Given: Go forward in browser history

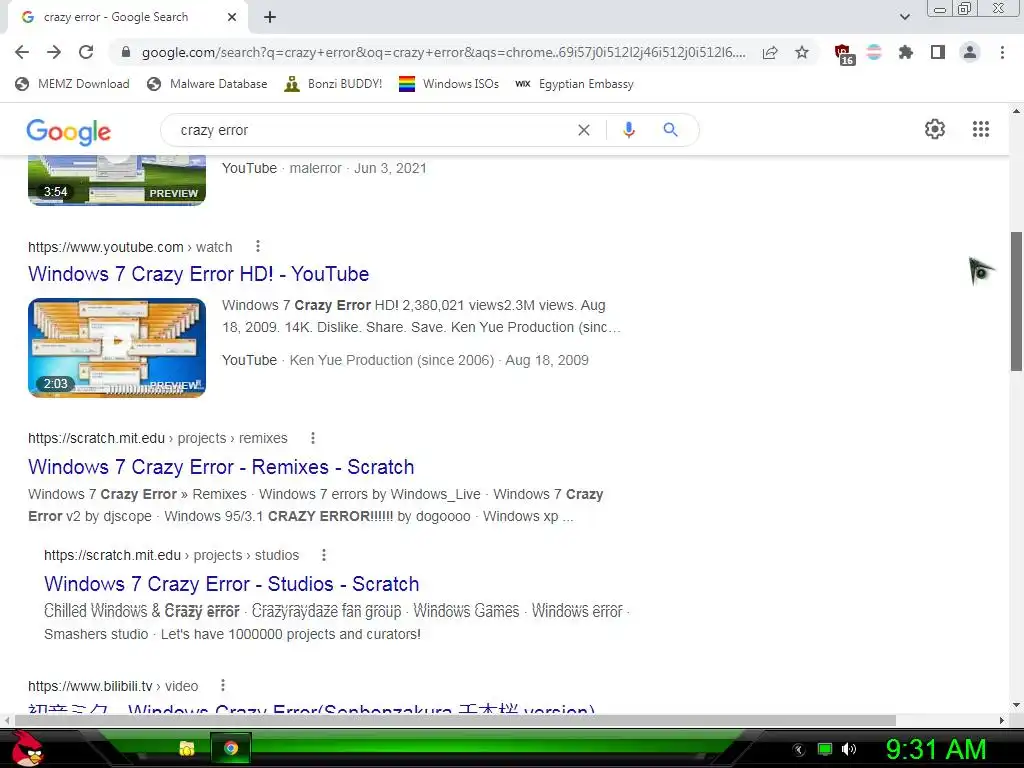Looking at the screenshot, I should click(x=54, y=52).
